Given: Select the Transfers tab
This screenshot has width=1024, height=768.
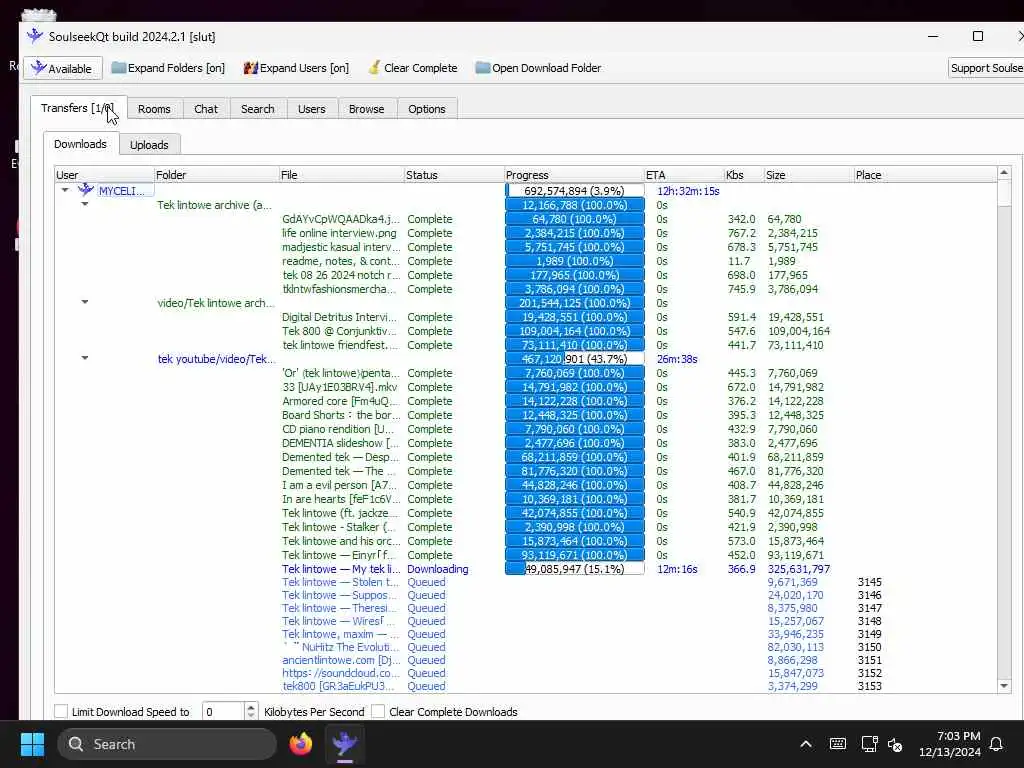Looking at the screenshot, I should click(78, 108).
